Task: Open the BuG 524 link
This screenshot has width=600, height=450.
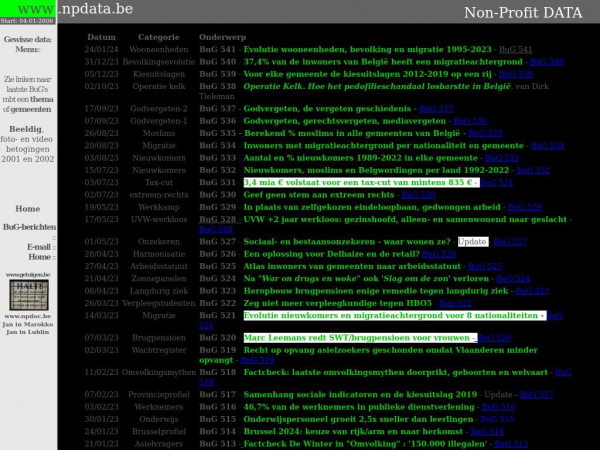Action: pos(513,279)
